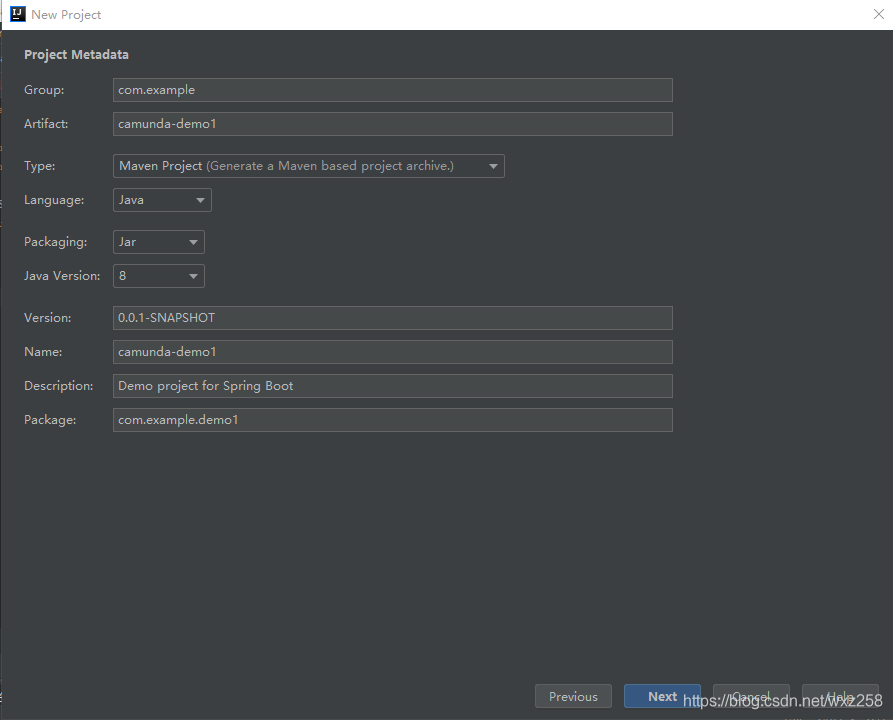This screenshot has height=720, width=893.
Task: Click the Cancel button
Action: click(751, 696)
